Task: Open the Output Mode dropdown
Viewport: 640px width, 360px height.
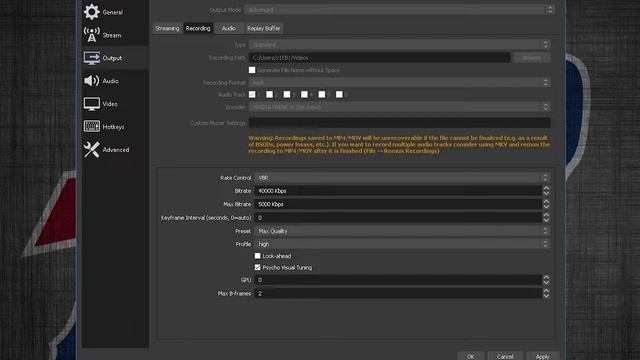Action: (400, 10)
